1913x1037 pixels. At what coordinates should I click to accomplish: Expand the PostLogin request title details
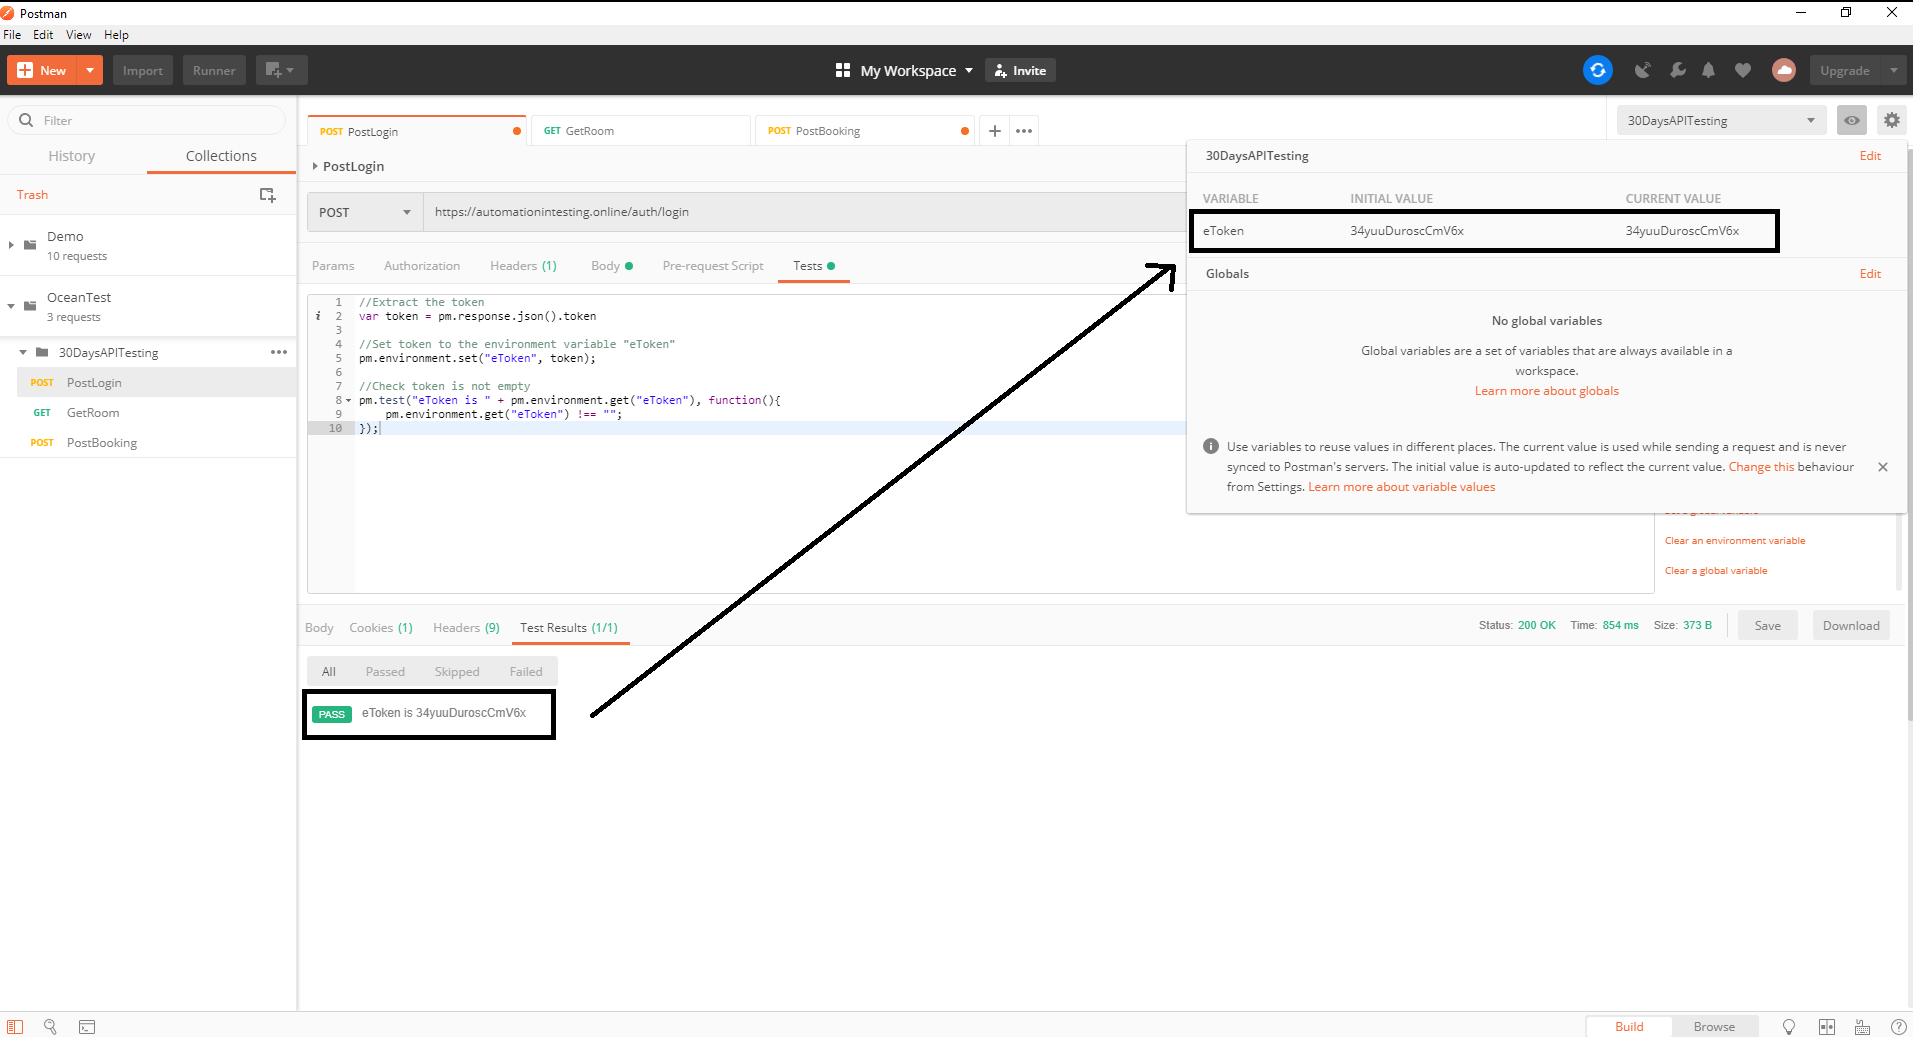coord(315,166)
